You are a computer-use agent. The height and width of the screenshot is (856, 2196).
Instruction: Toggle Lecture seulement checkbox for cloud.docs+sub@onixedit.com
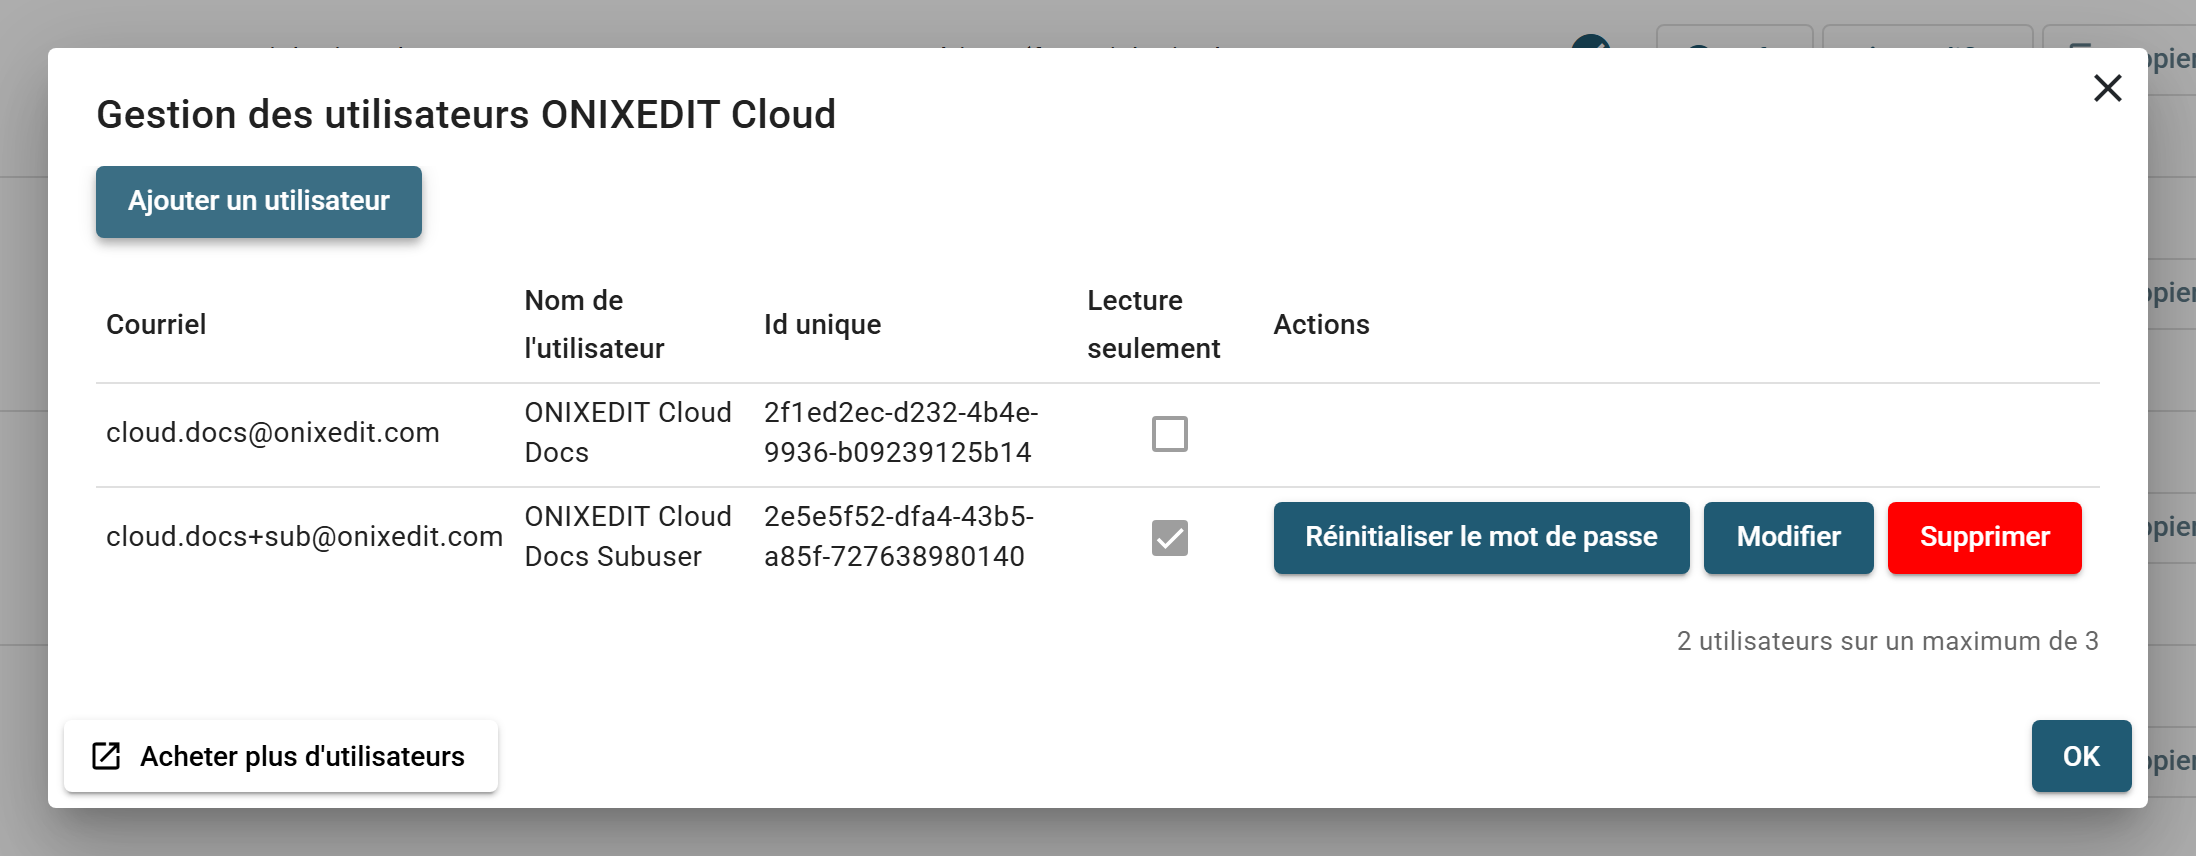(1169, 538)
